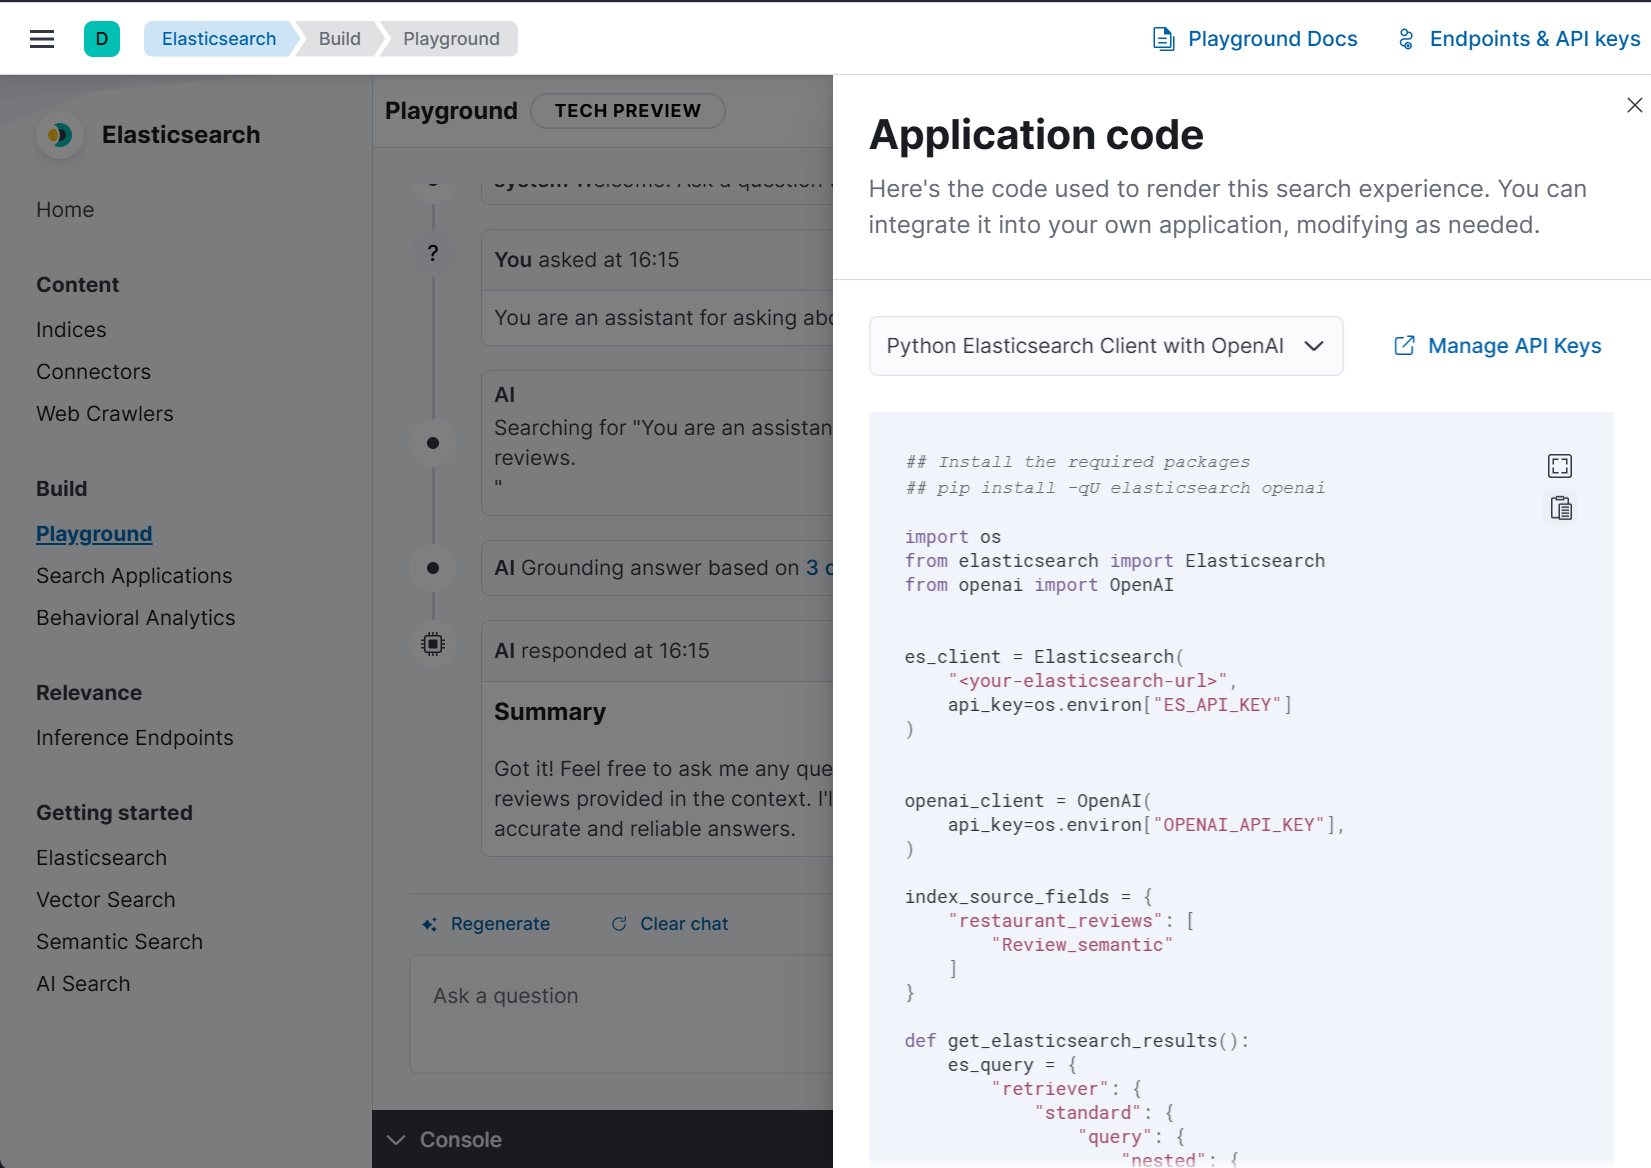Focus the Ask a question input

(621, 1013)
